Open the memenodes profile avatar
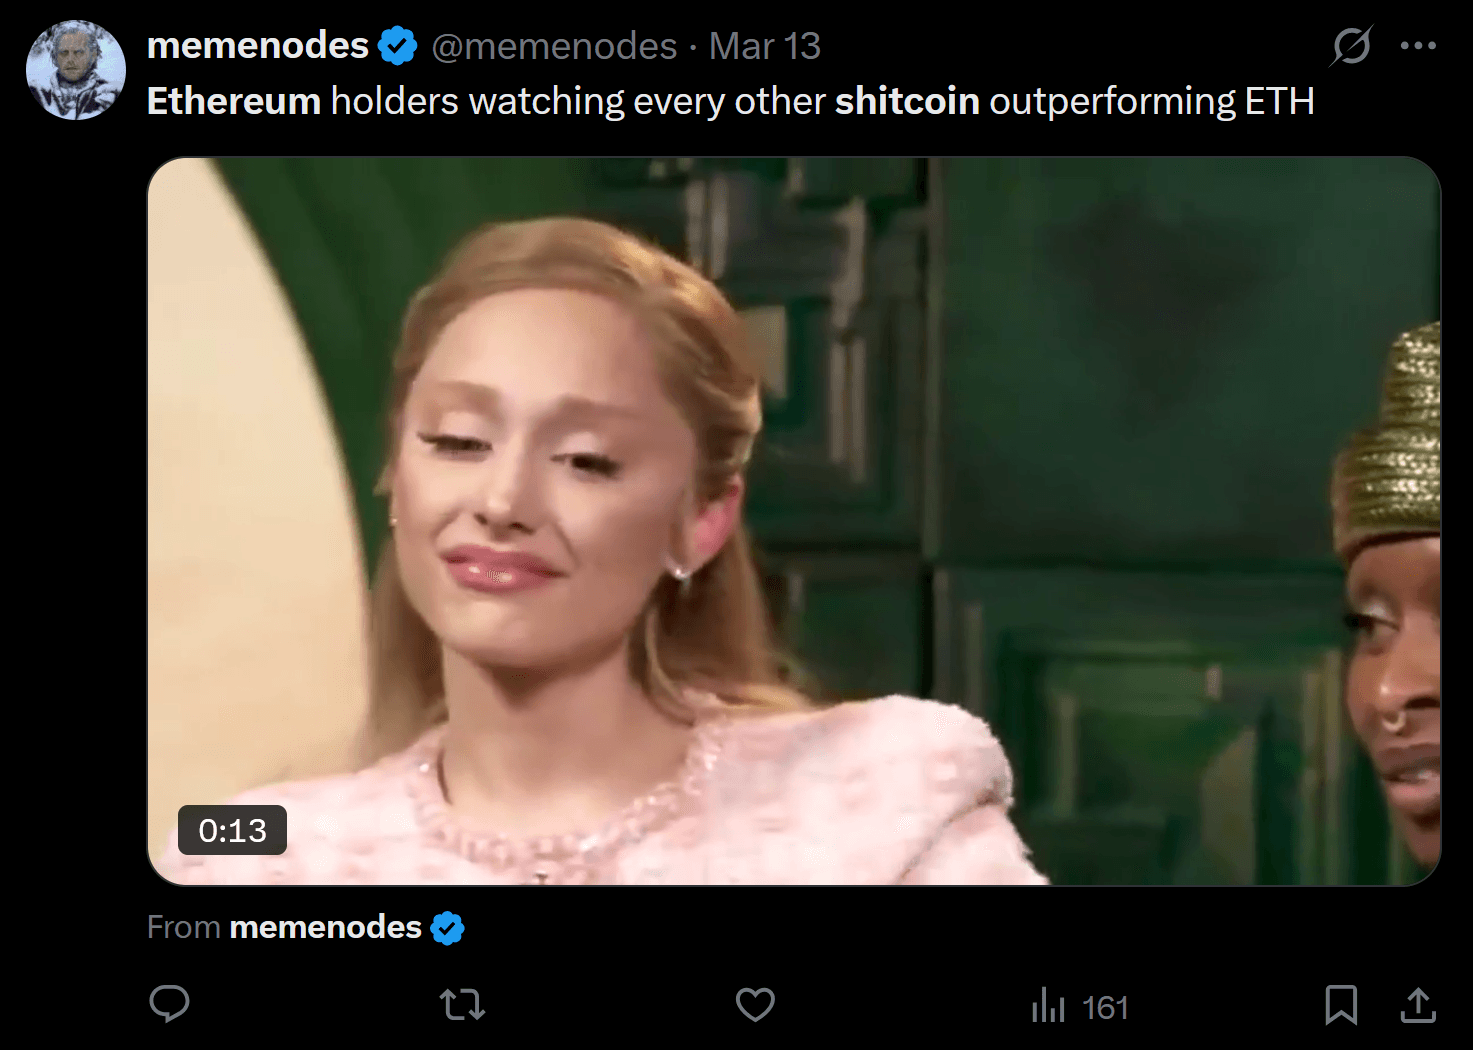 76,70
